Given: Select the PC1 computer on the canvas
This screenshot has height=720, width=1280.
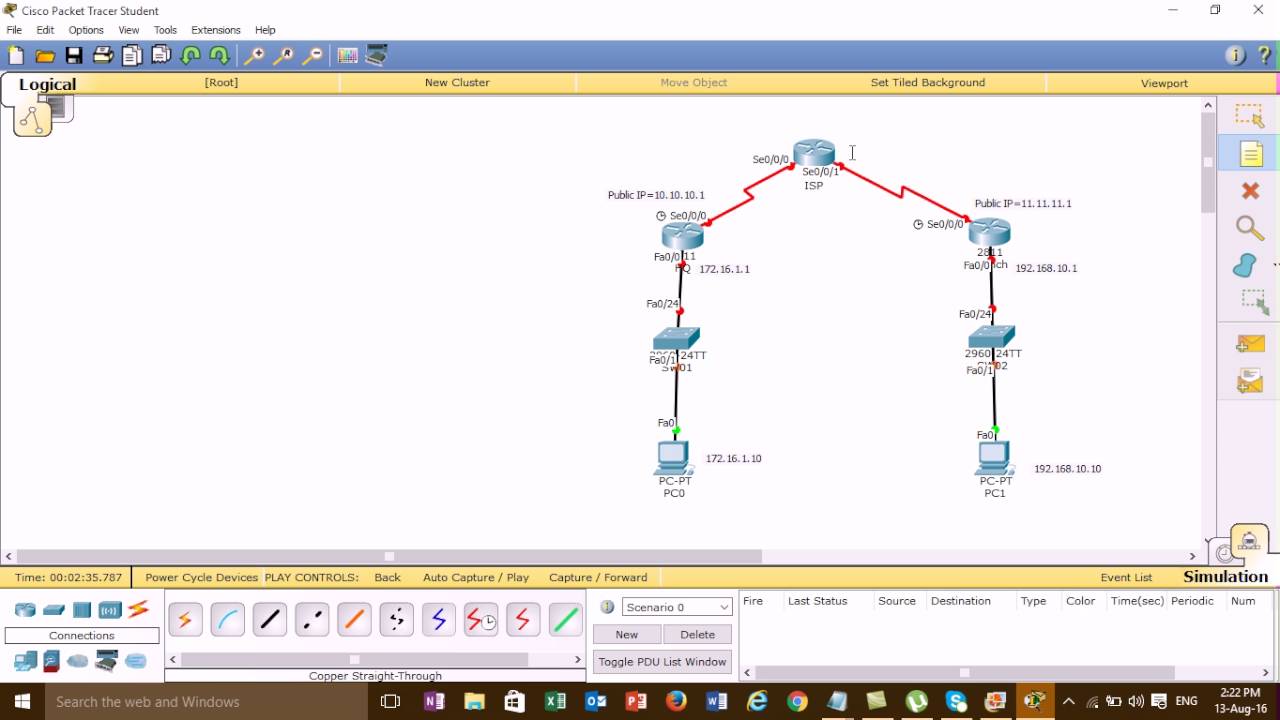Looking at the screenshot, I should [x=994, y=458].
